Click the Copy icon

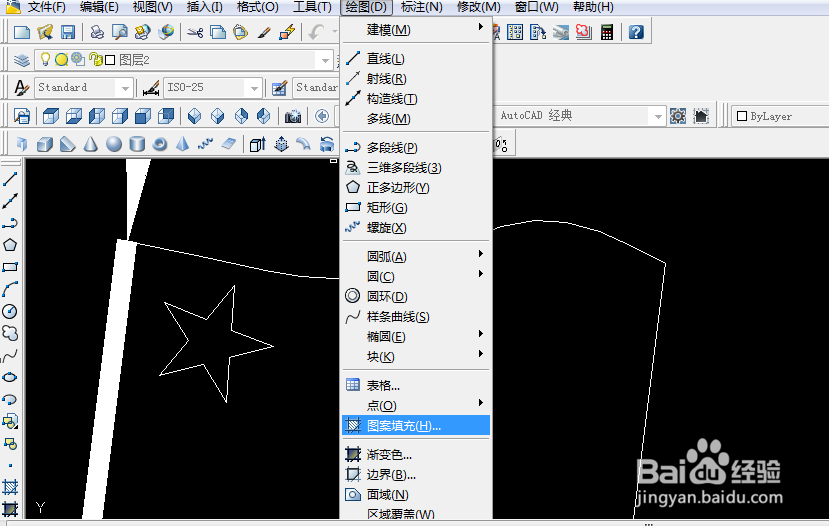218,33
